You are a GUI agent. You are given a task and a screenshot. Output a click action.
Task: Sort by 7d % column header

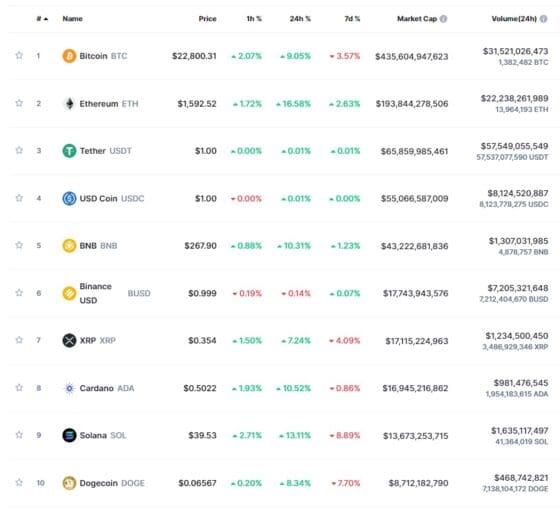352,19
